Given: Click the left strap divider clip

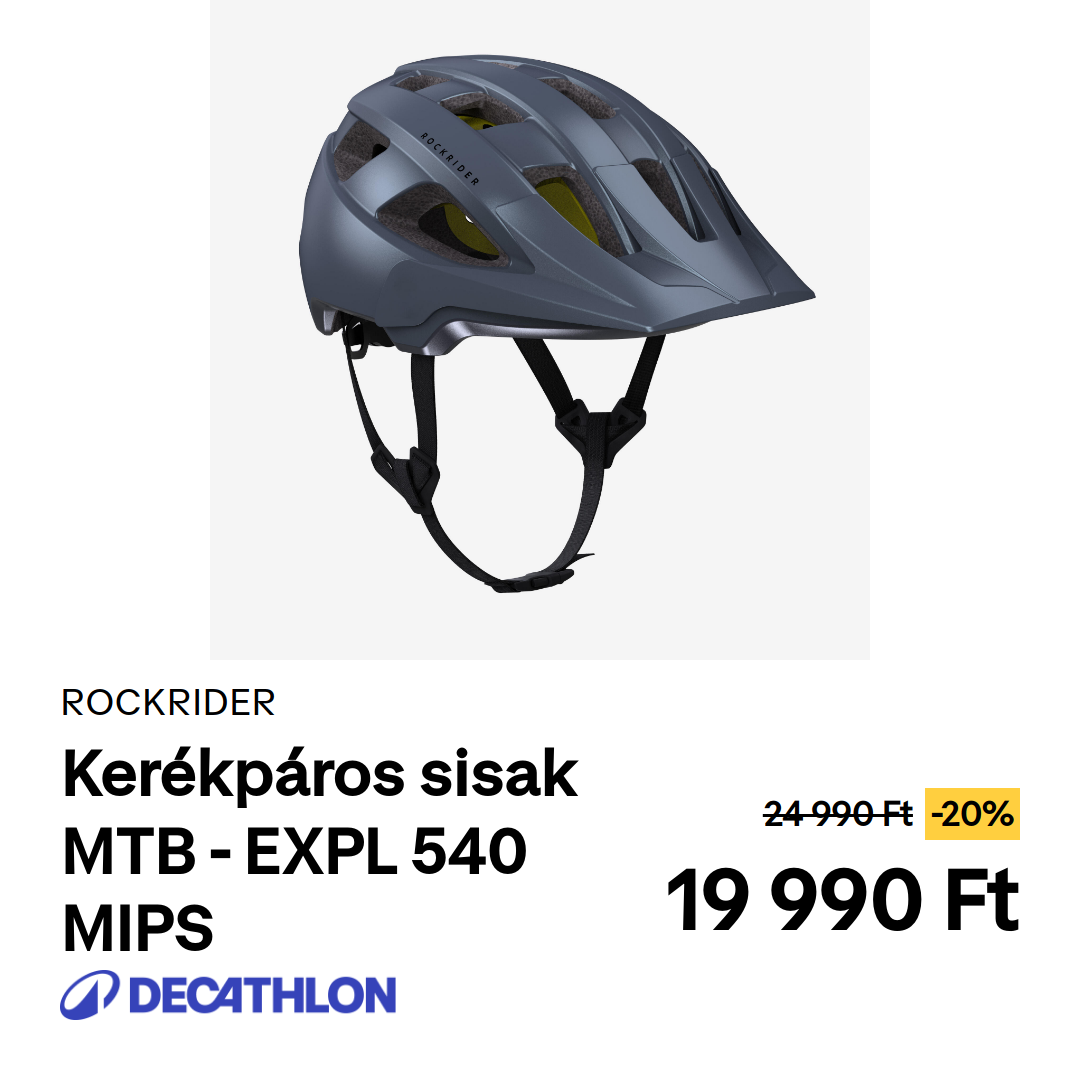Looking at the screenshot, I should pos(408,477).
